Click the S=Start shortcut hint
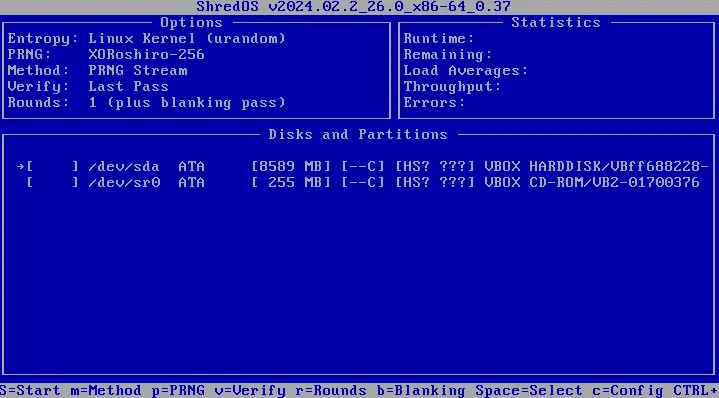Screen dimensions: 719x398 coord(30,391)
